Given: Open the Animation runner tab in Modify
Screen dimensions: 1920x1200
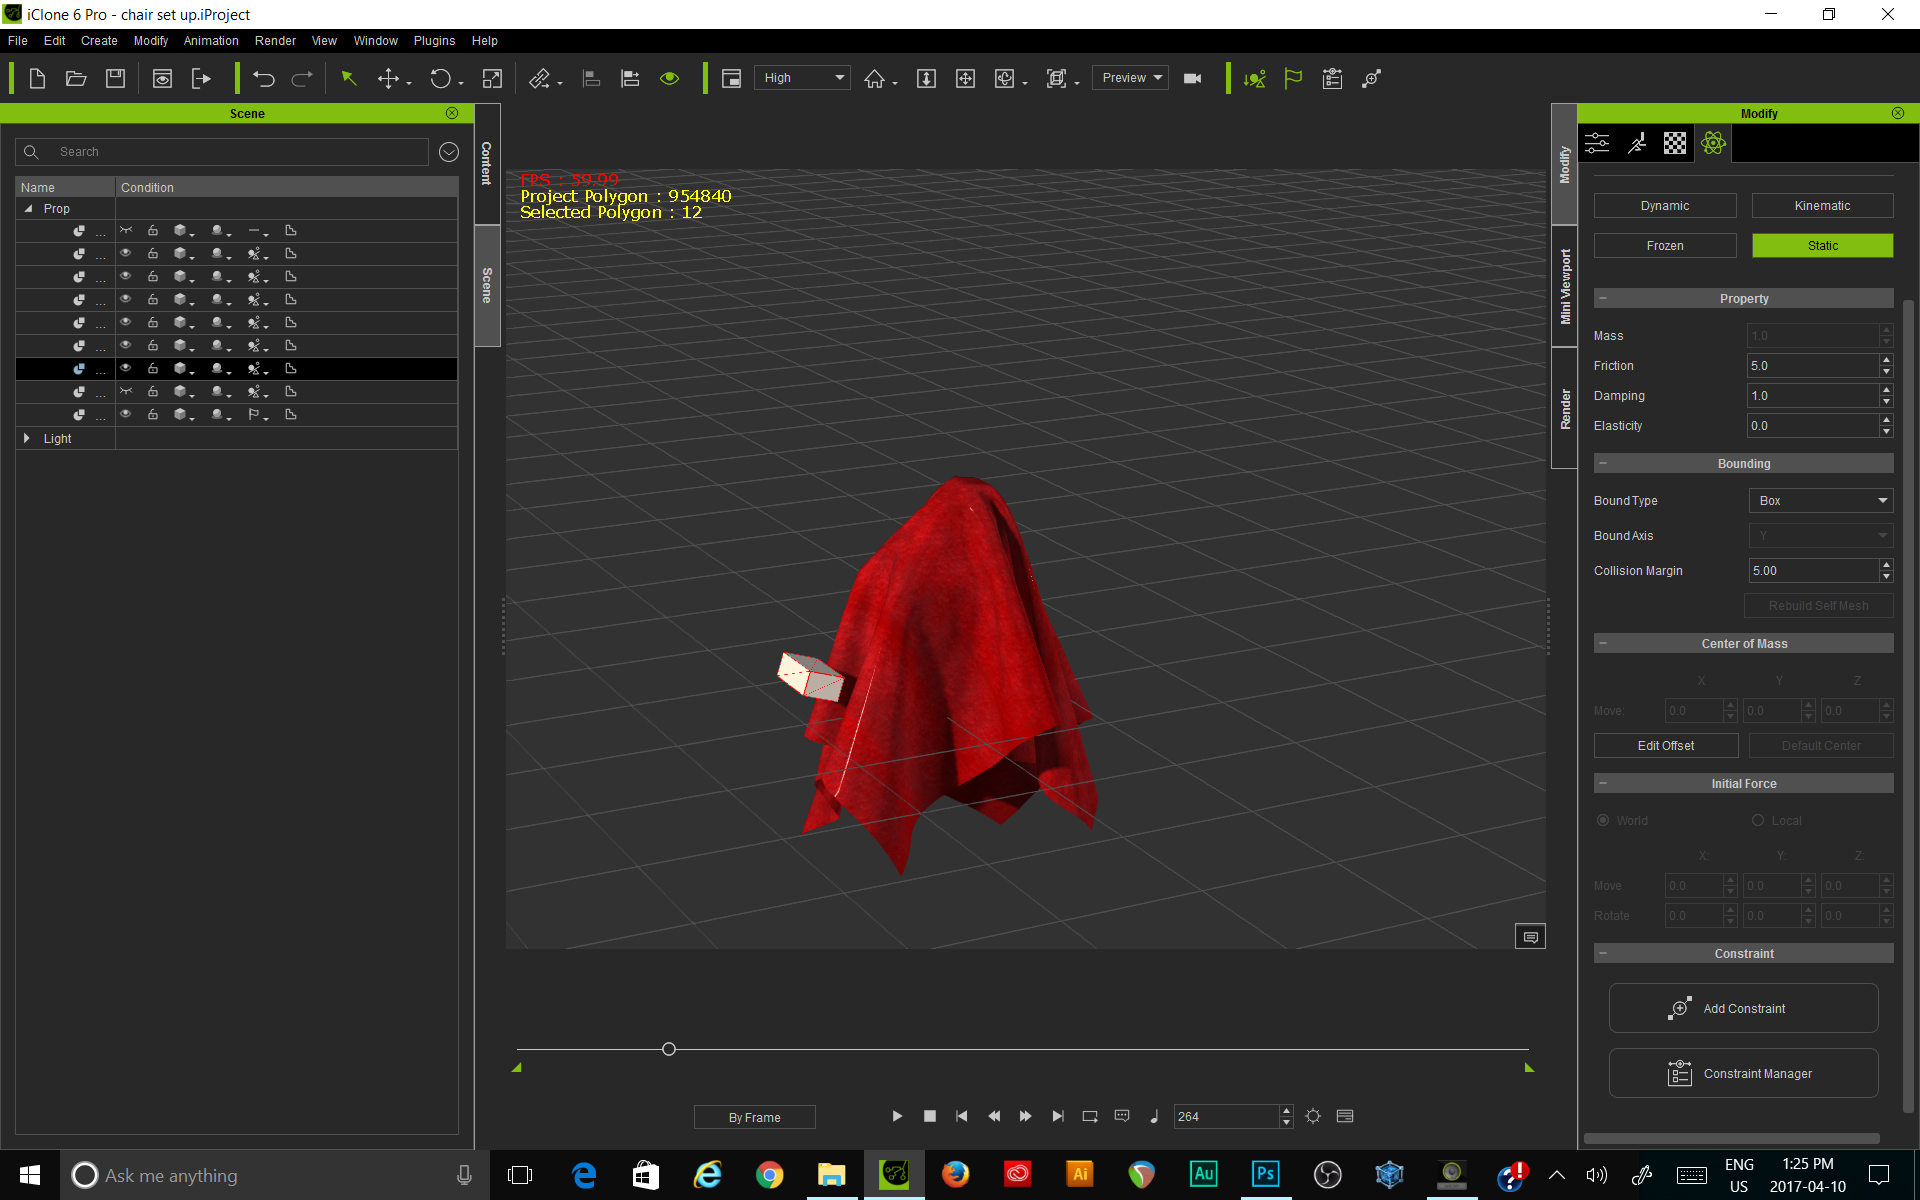Looking at the screenshot, I should coord(1637,143).
